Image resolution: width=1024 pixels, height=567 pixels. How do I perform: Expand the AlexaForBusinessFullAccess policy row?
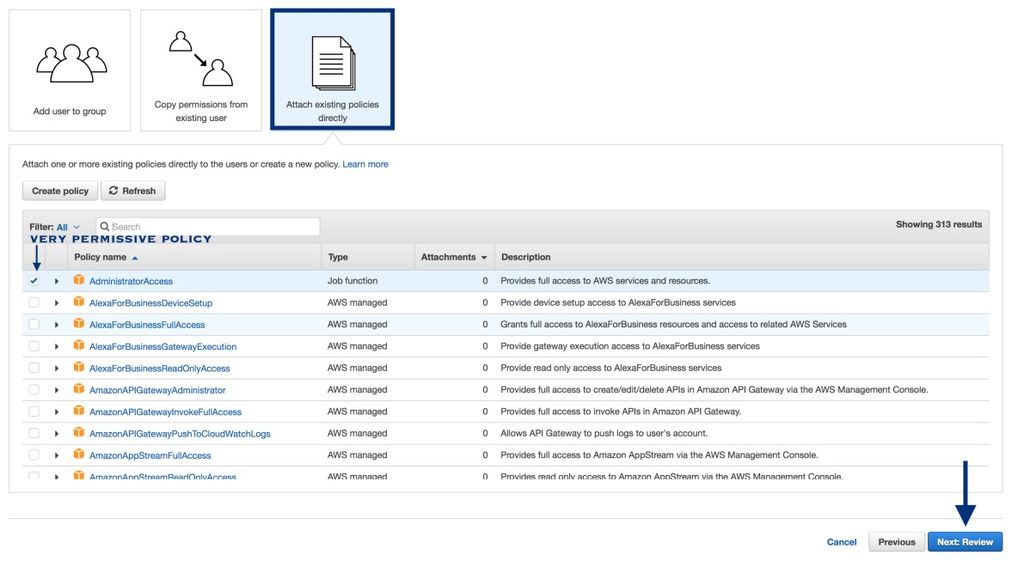pyautogui.click(x=57, y=325)
